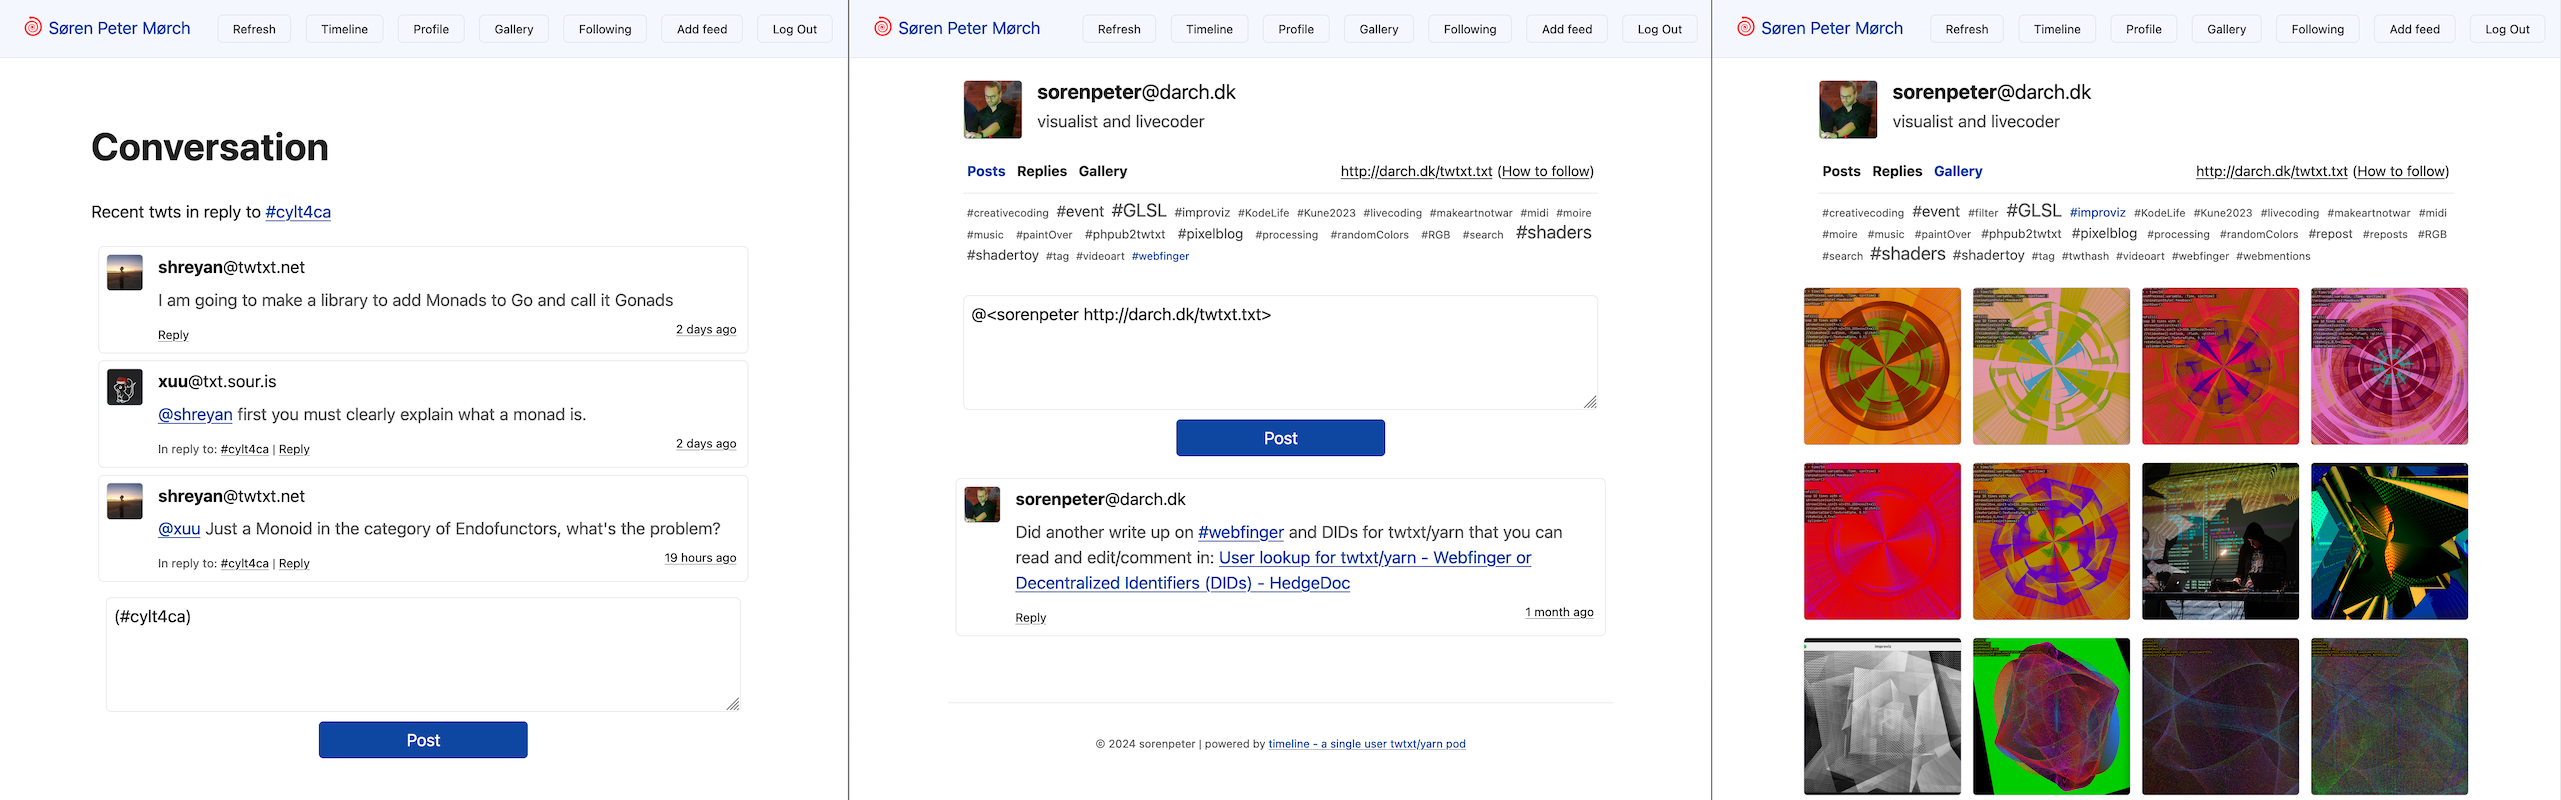
Task: Click sorenpeter's profile picture in middle panel
Action: coord(992,109)
